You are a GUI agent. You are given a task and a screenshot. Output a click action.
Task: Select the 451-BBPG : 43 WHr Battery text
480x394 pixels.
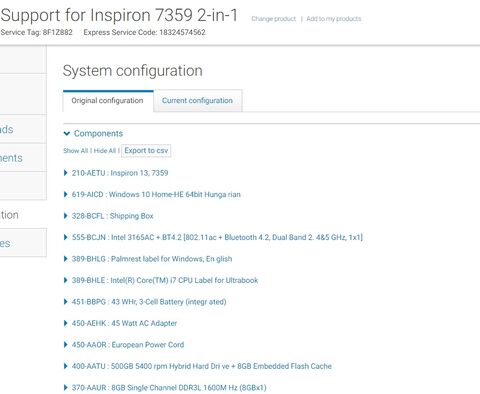149,302
